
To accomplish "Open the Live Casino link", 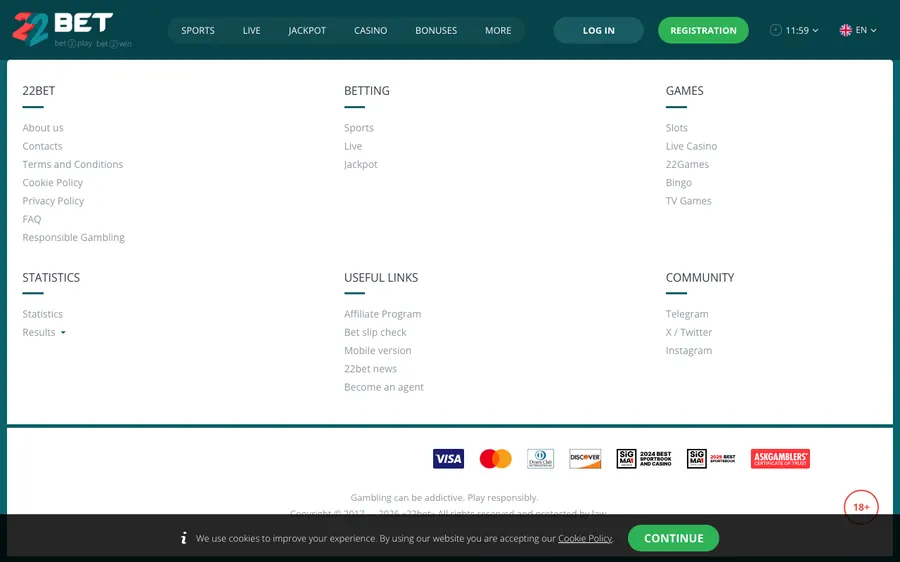I will click(x=692, y=146).
